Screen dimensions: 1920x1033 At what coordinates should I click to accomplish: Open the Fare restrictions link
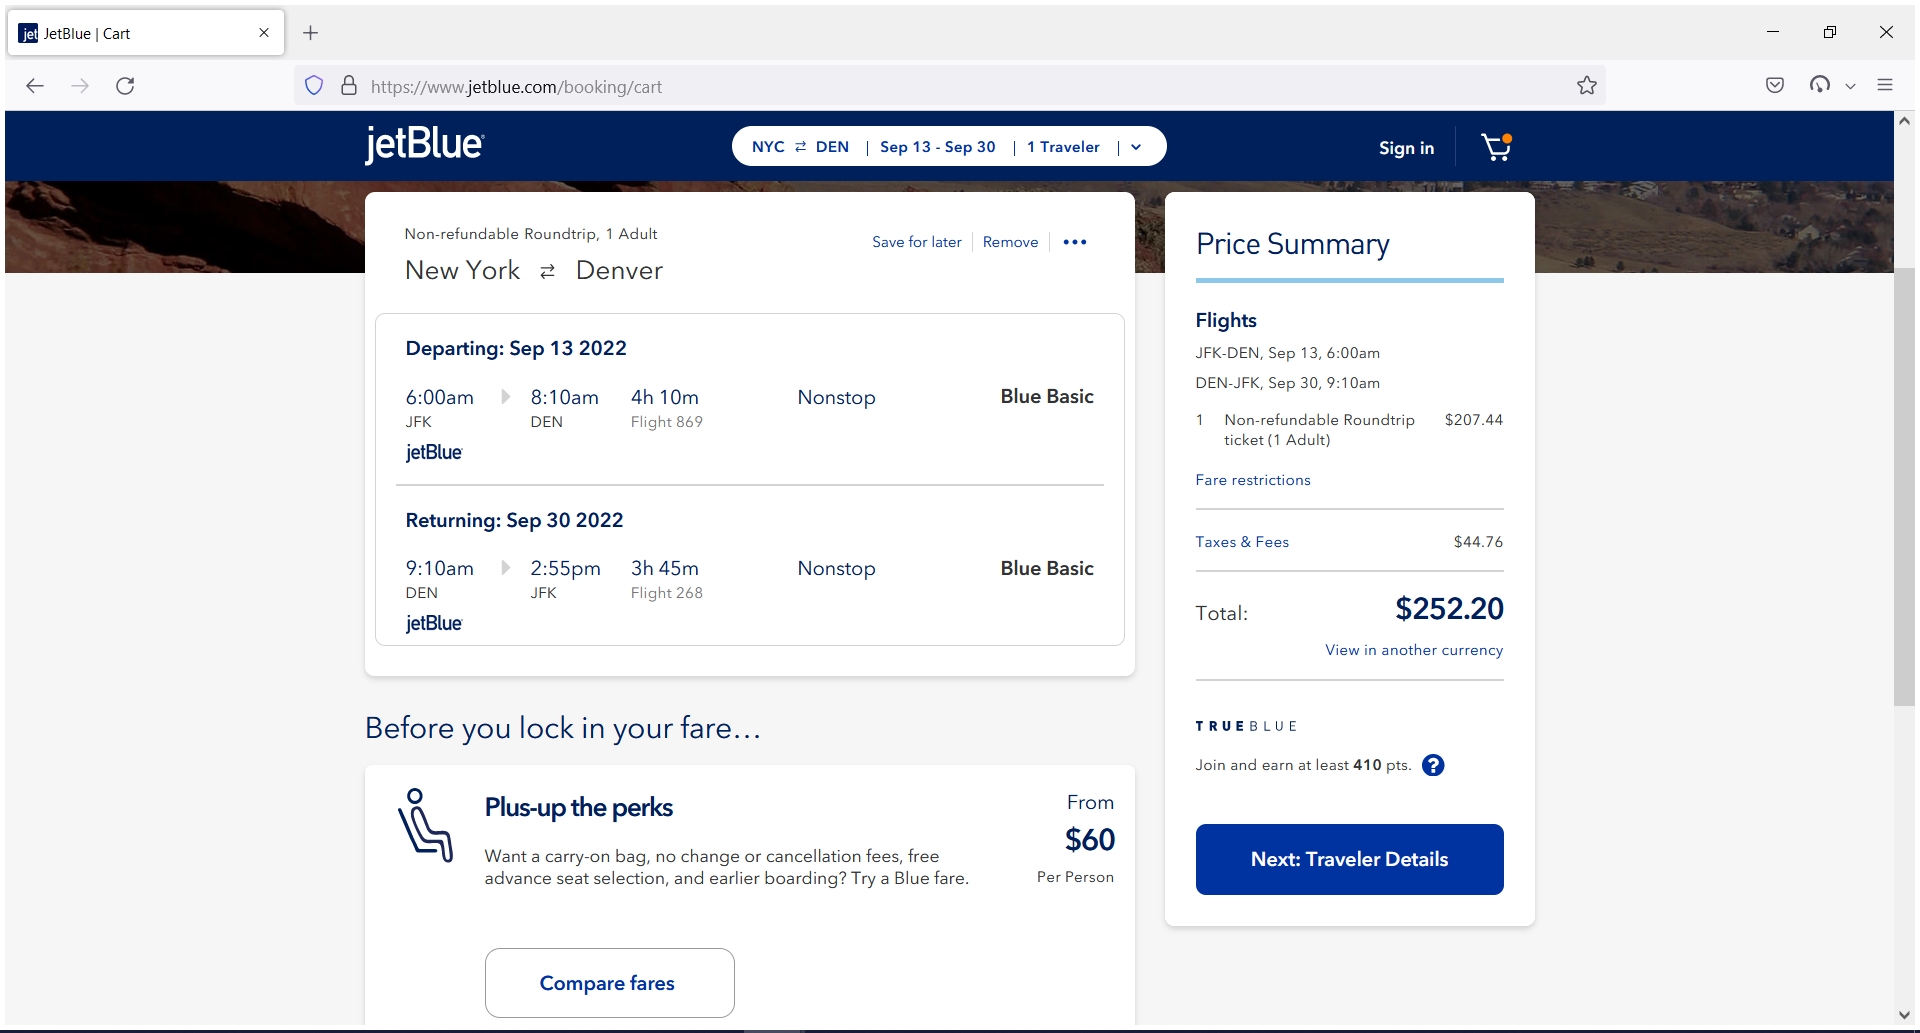[1252, 480]
